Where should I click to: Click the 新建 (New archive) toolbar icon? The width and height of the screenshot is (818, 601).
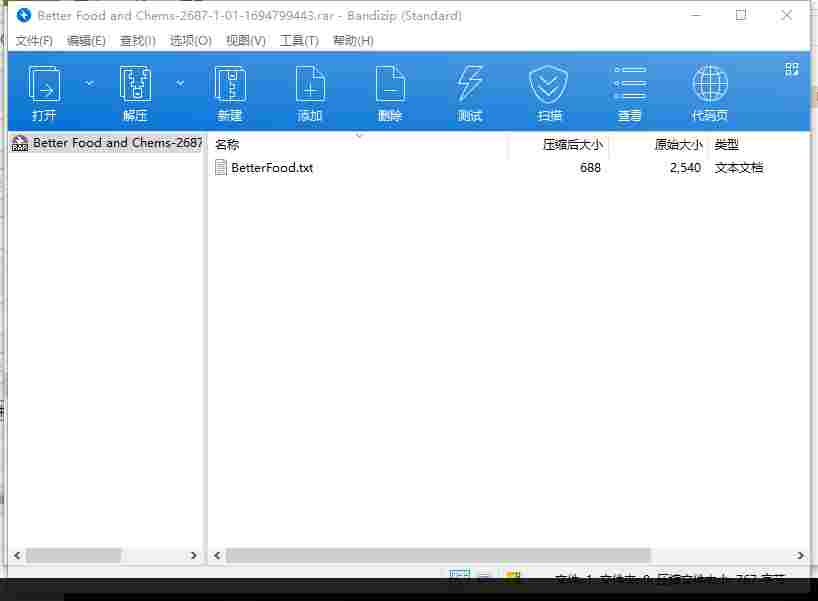click(x=230, y=84)
